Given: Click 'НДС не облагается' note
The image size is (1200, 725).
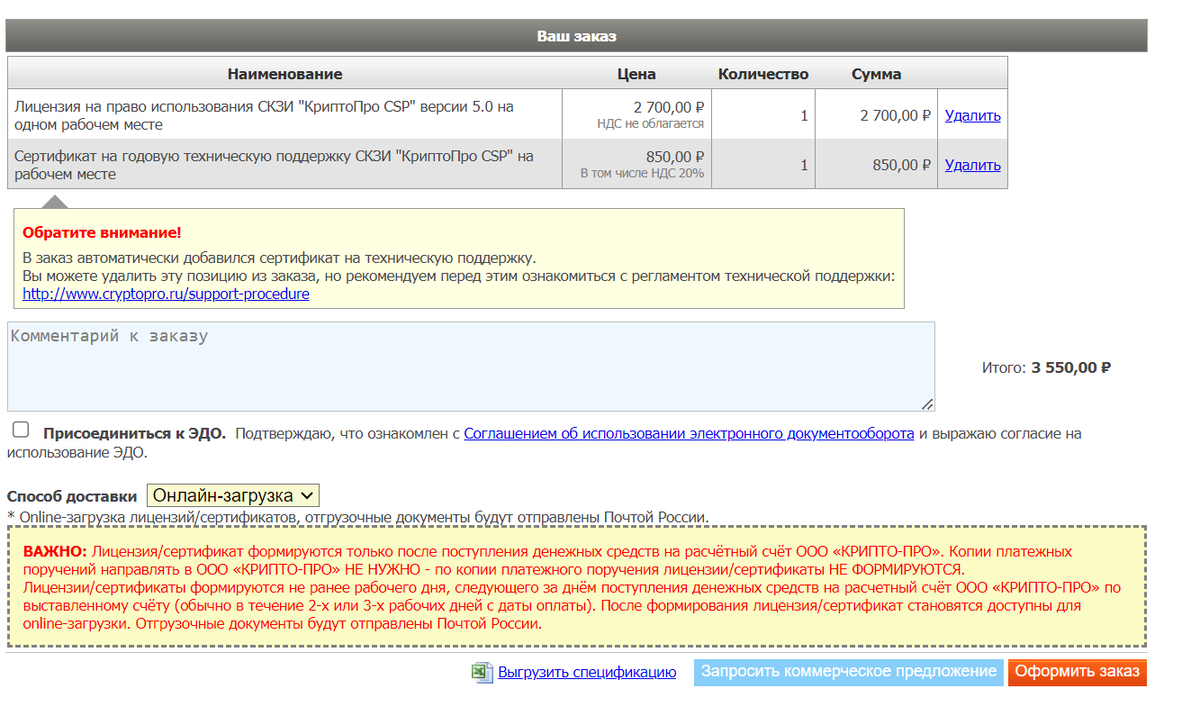Looking at the screenshot, I should click(650, 124).
